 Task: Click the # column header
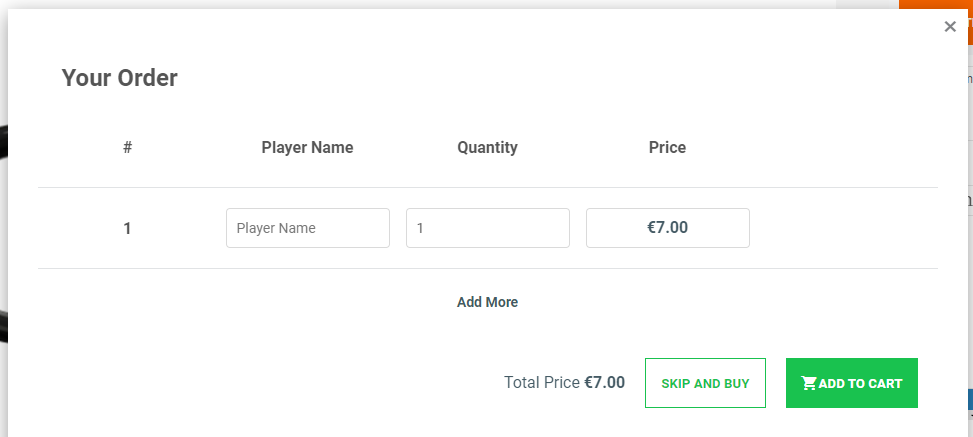[x=127, y=148]
